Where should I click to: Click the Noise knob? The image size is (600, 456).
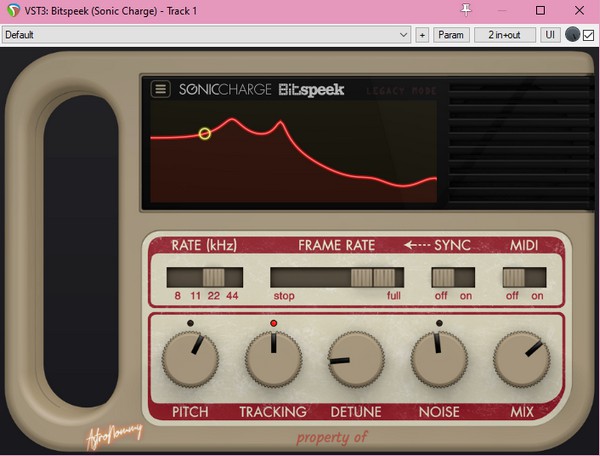point(439,359)
